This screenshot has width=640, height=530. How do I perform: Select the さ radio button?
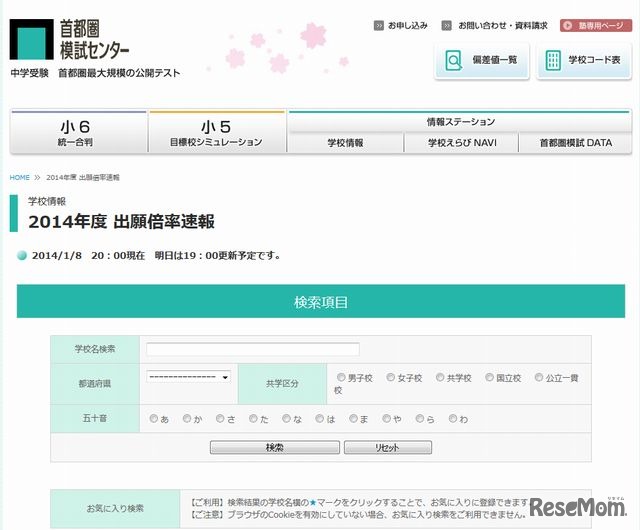click(x=220, y=419)
